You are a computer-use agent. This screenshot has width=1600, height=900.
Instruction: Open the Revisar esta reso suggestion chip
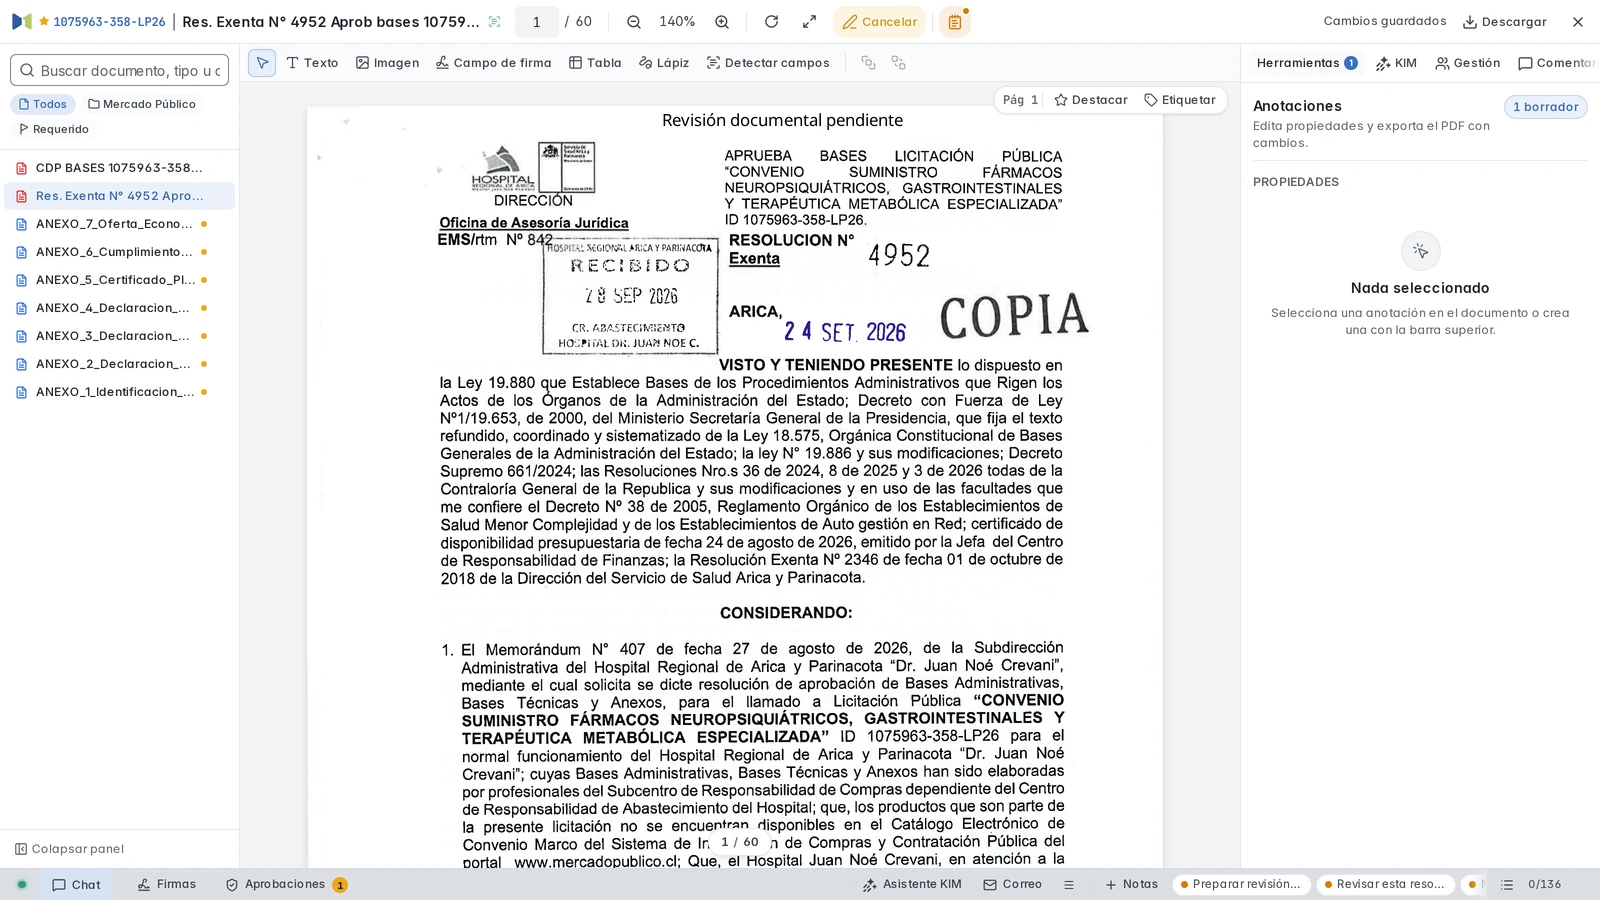pyautogui.click(x=1385, y=885)
